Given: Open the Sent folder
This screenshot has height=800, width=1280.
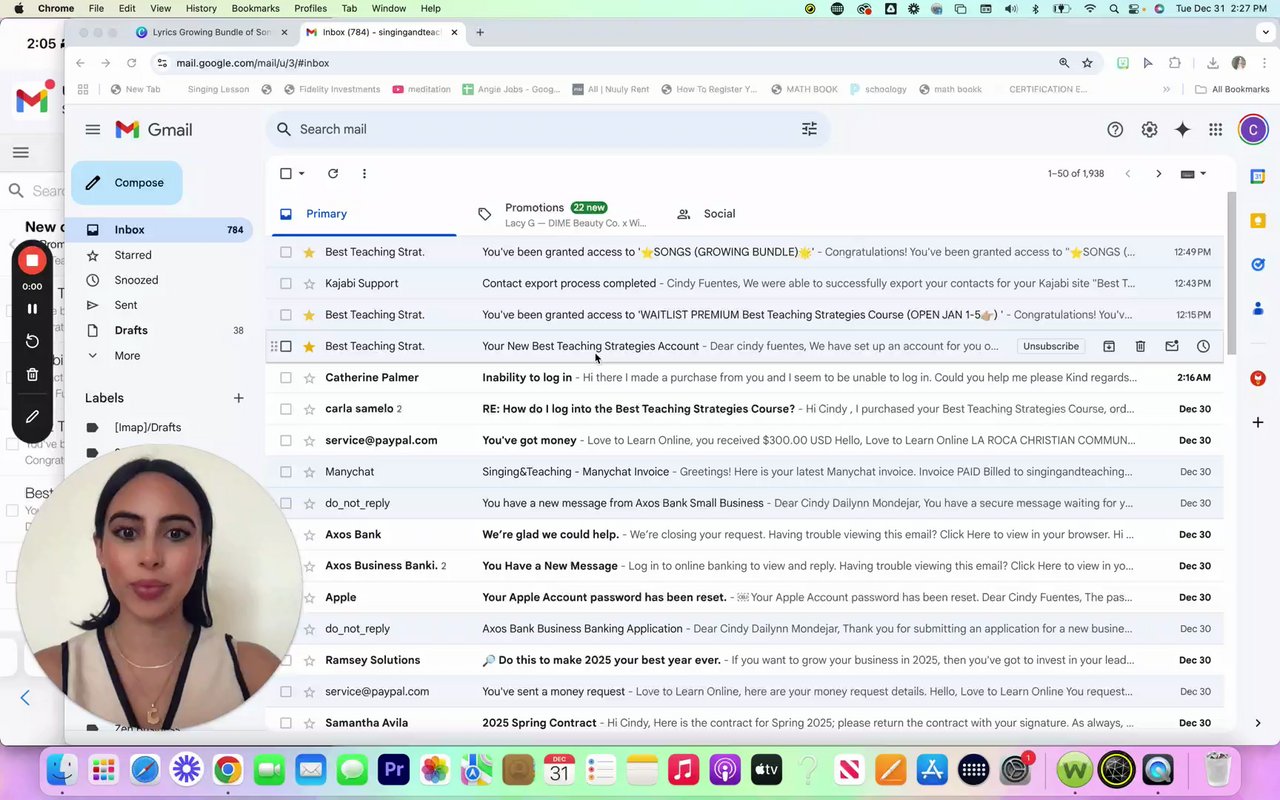Looking at the screenshot, I should pos(126,305).
